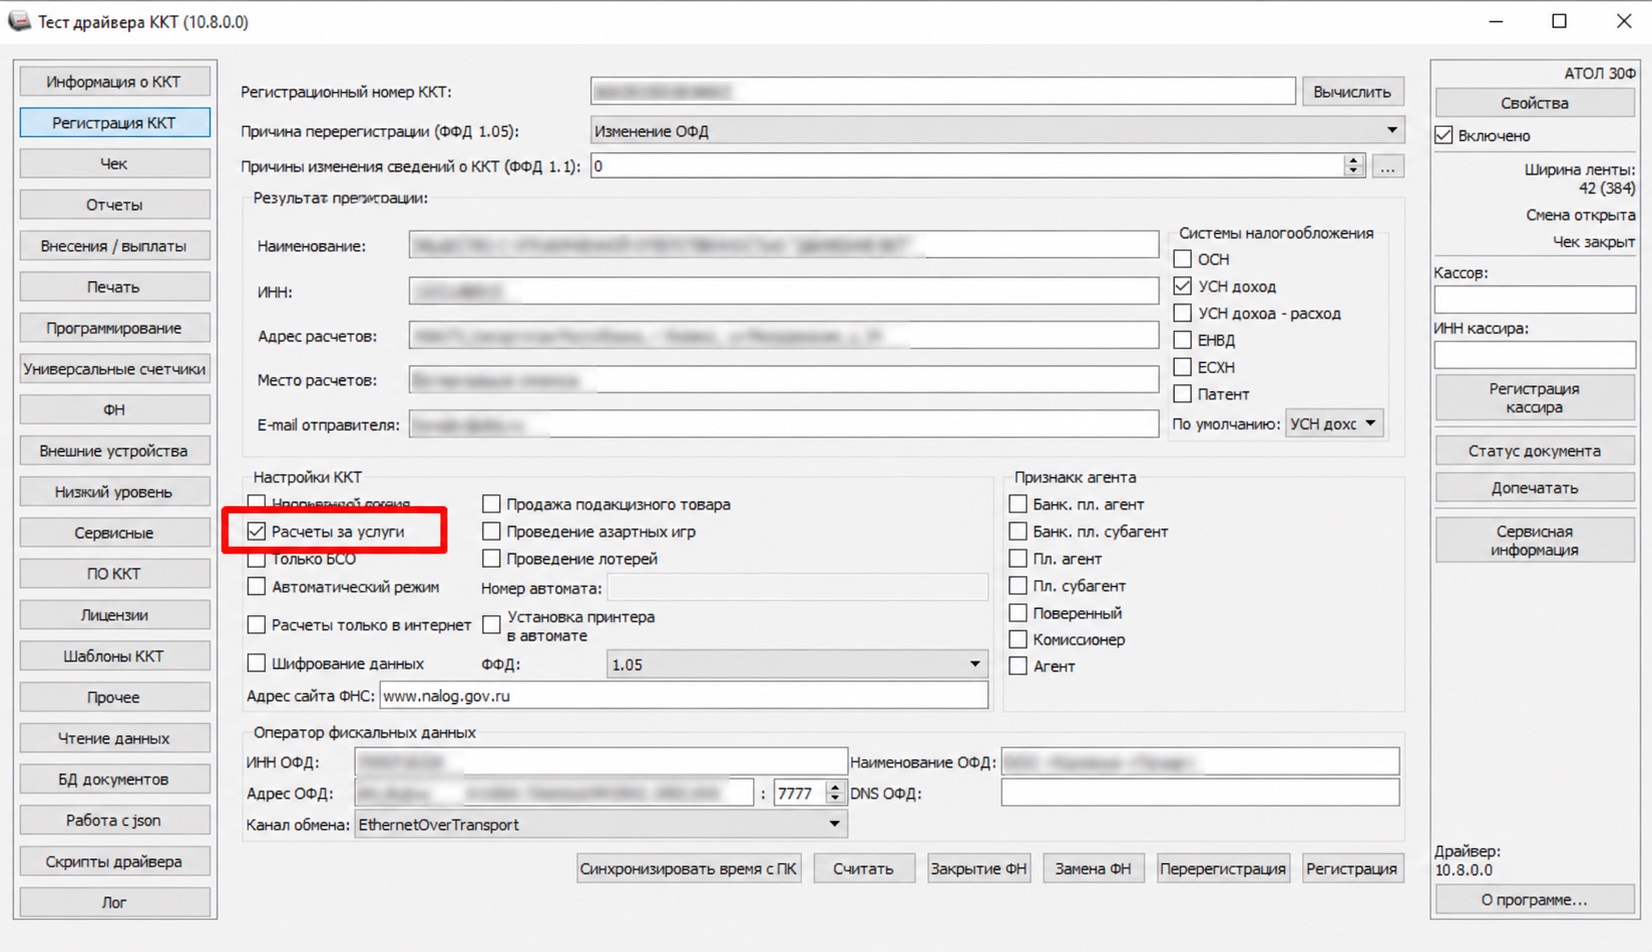Viewport: 1652px width, 952px height.
Task: Open Внесения / выплаты section
Action: coord(114,246)
